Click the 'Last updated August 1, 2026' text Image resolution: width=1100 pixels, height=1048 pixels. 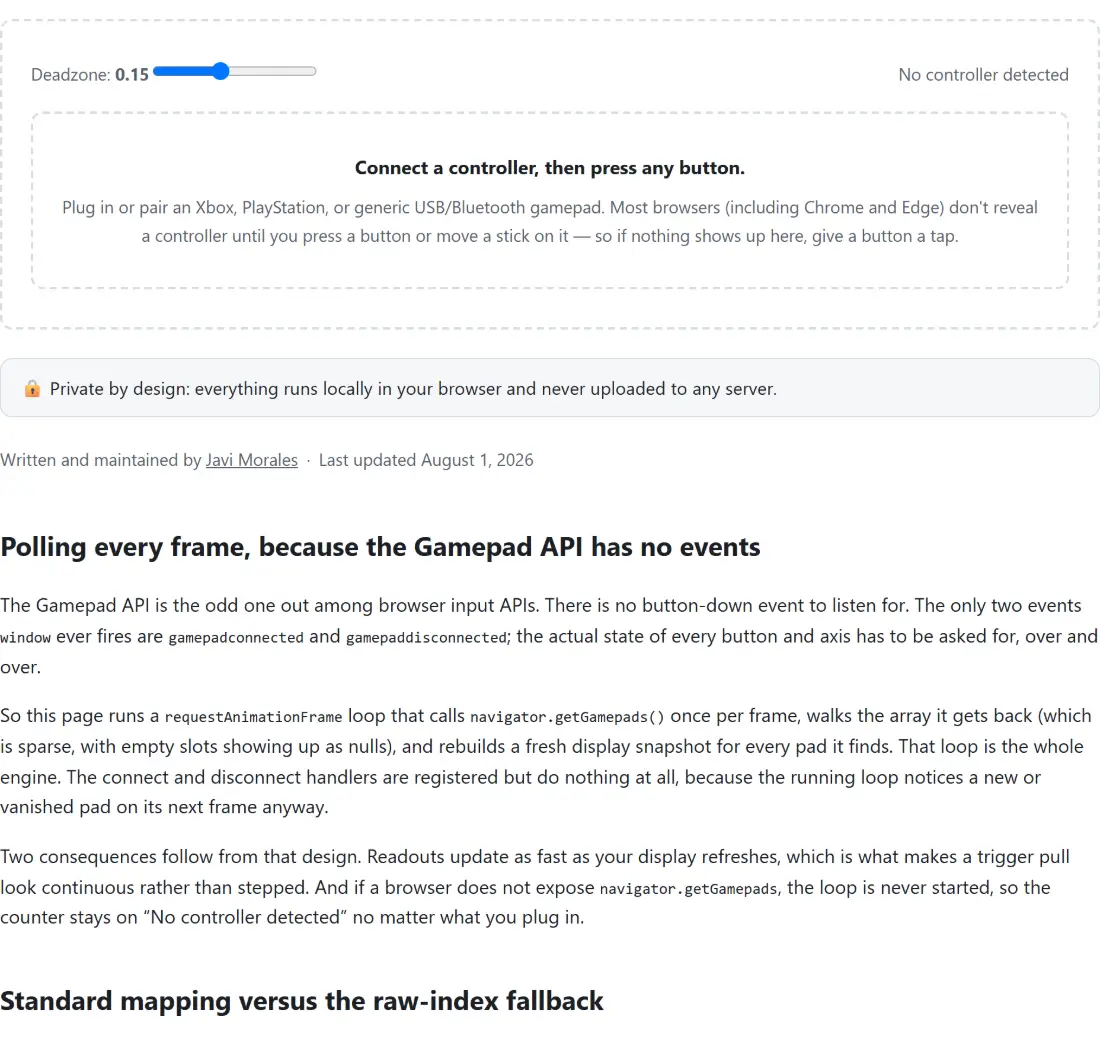coord(426,460)
